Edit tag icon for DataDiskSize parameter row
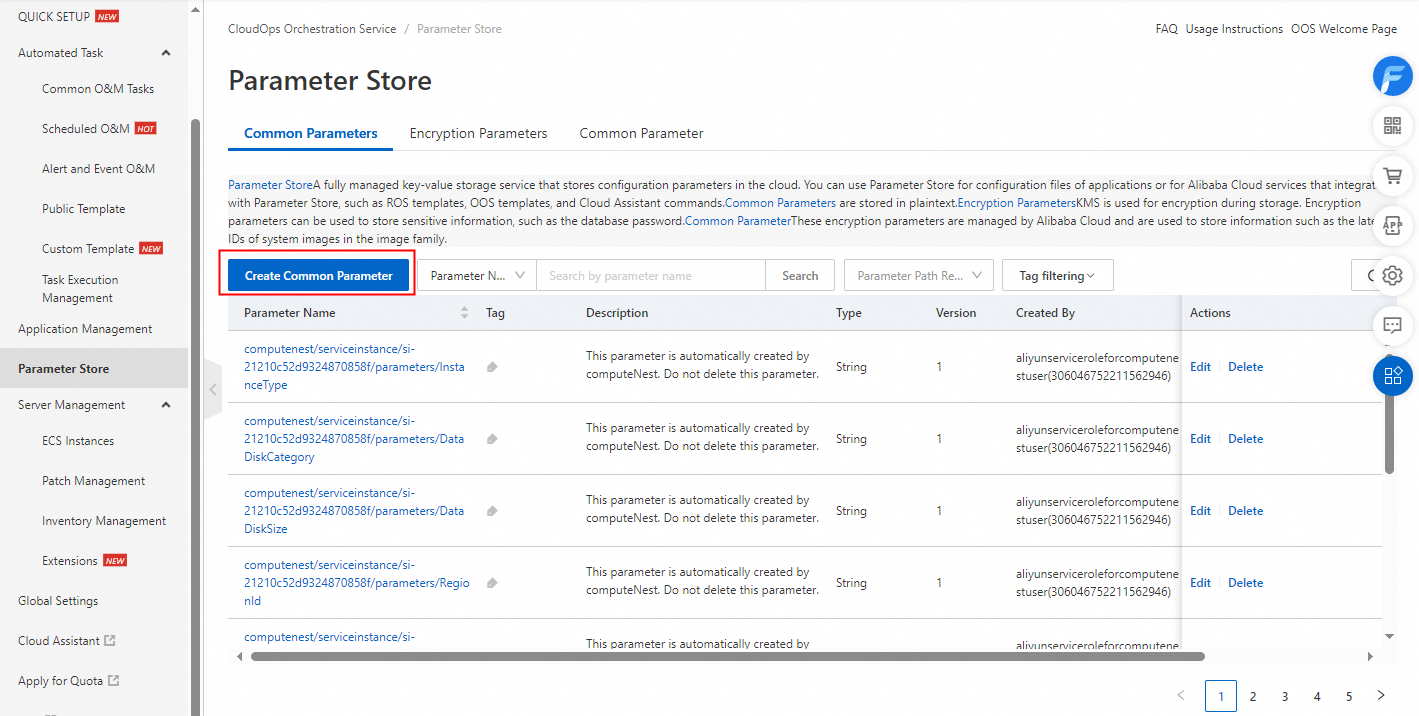 coord(492,511)
